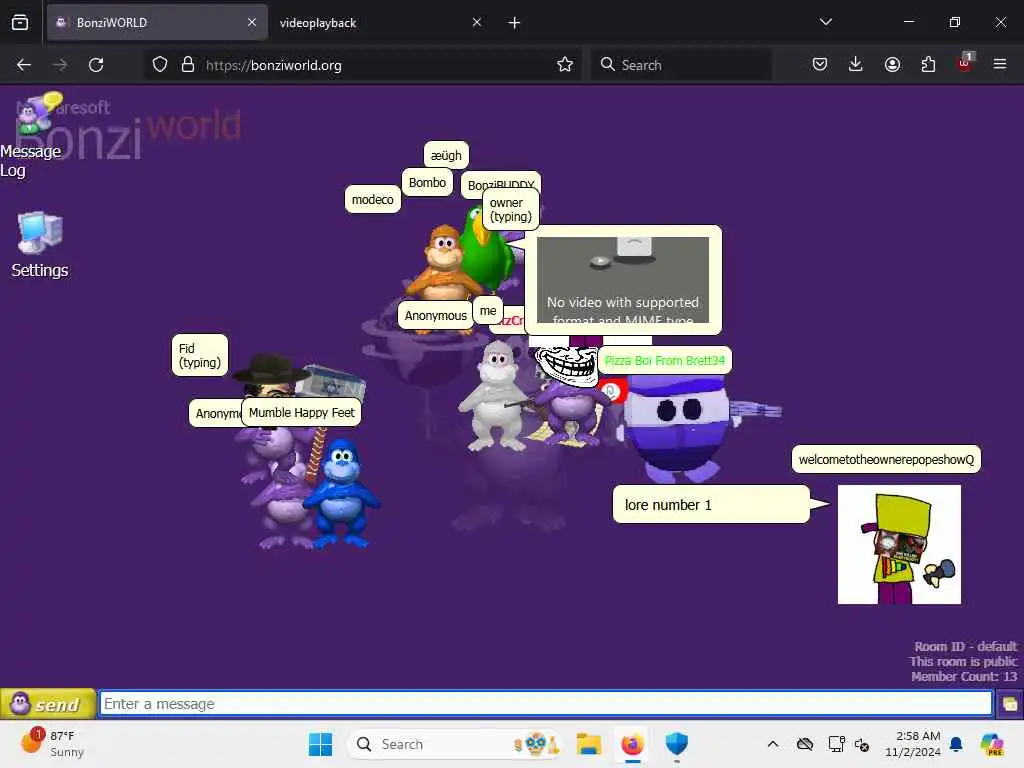Open tracking protection shield info

click(160, 65)
